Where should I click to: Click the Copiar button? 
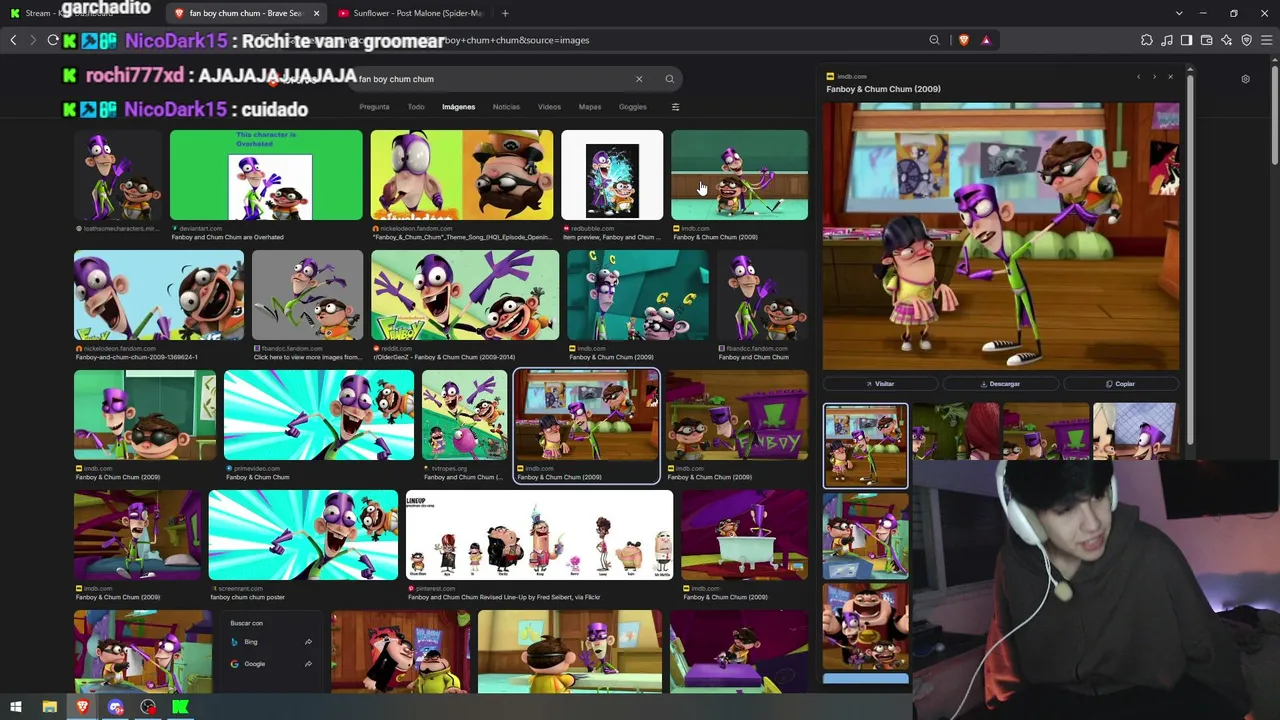[x=1121, y=384]
